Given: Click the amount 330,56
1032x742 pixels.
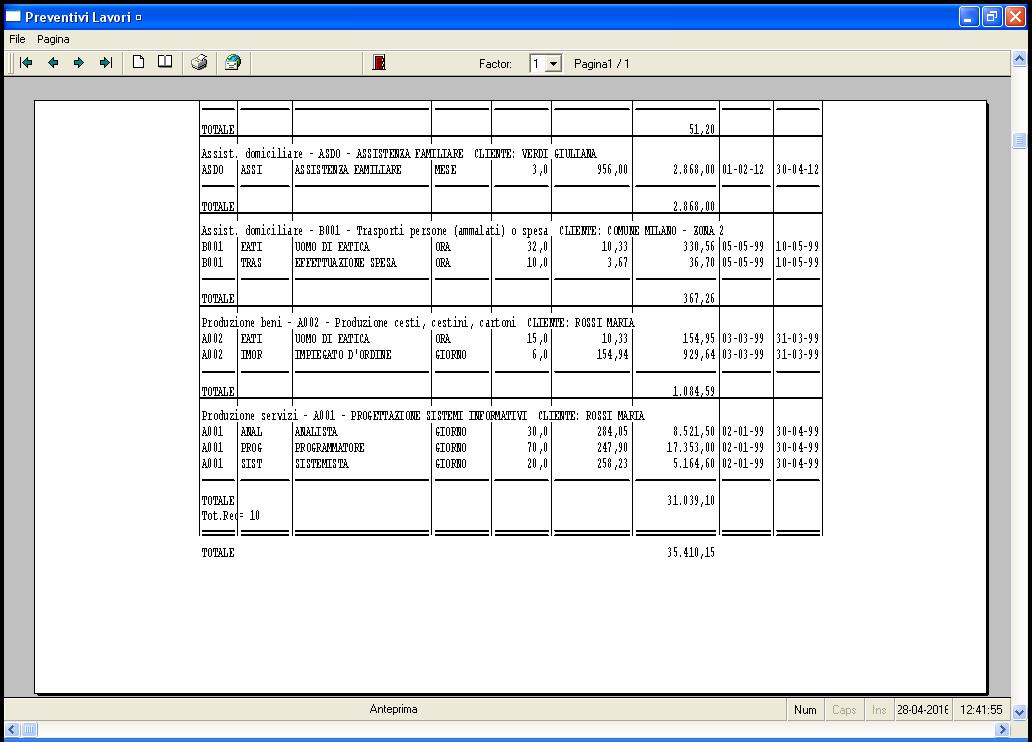Looking at the screenshot, I should (x=698, y=247).
